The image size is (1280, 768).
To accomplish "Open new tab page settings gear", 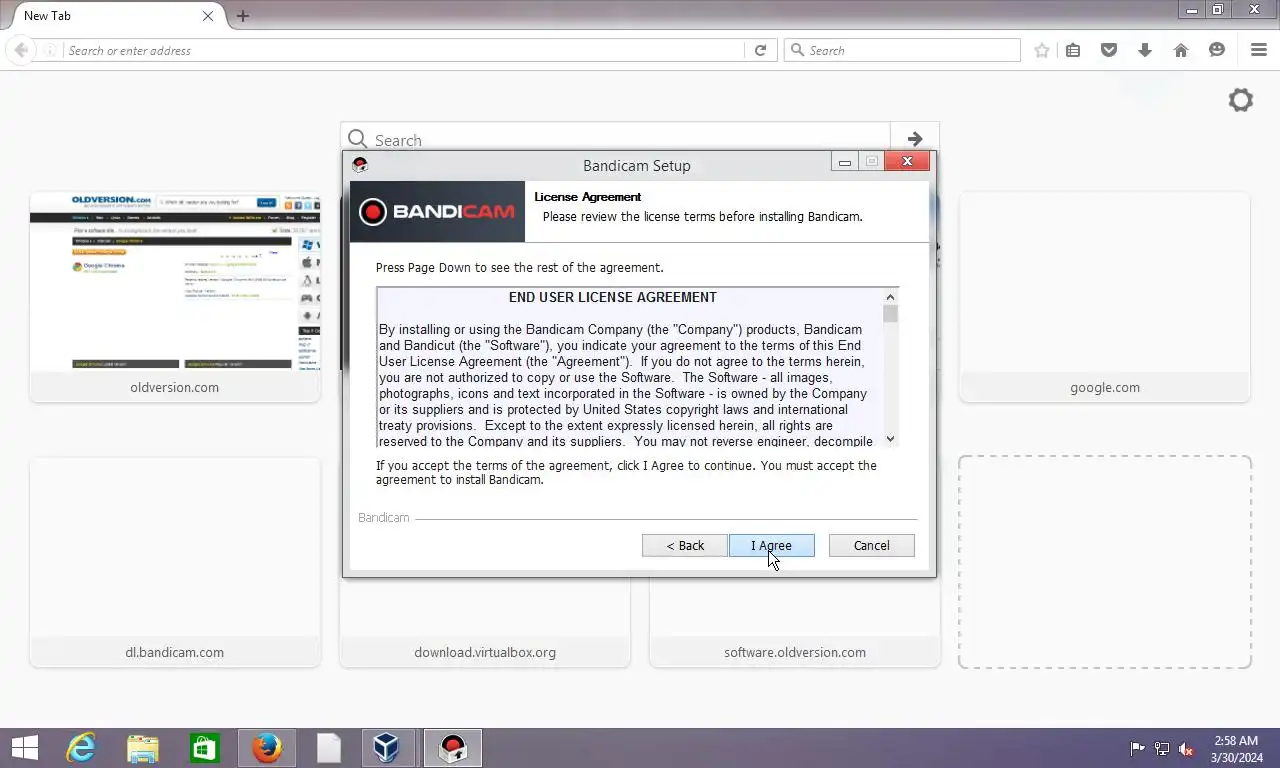I will pyautogui.click(x=1241, y=100).
